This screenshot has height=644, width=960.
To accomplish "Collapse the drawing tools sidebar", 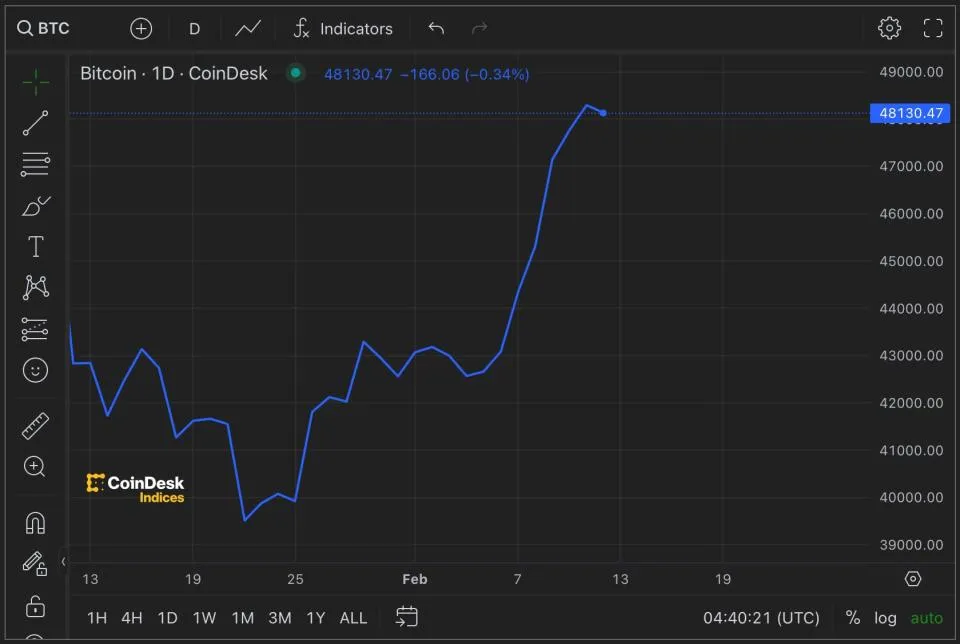I will tap(63, 562).
